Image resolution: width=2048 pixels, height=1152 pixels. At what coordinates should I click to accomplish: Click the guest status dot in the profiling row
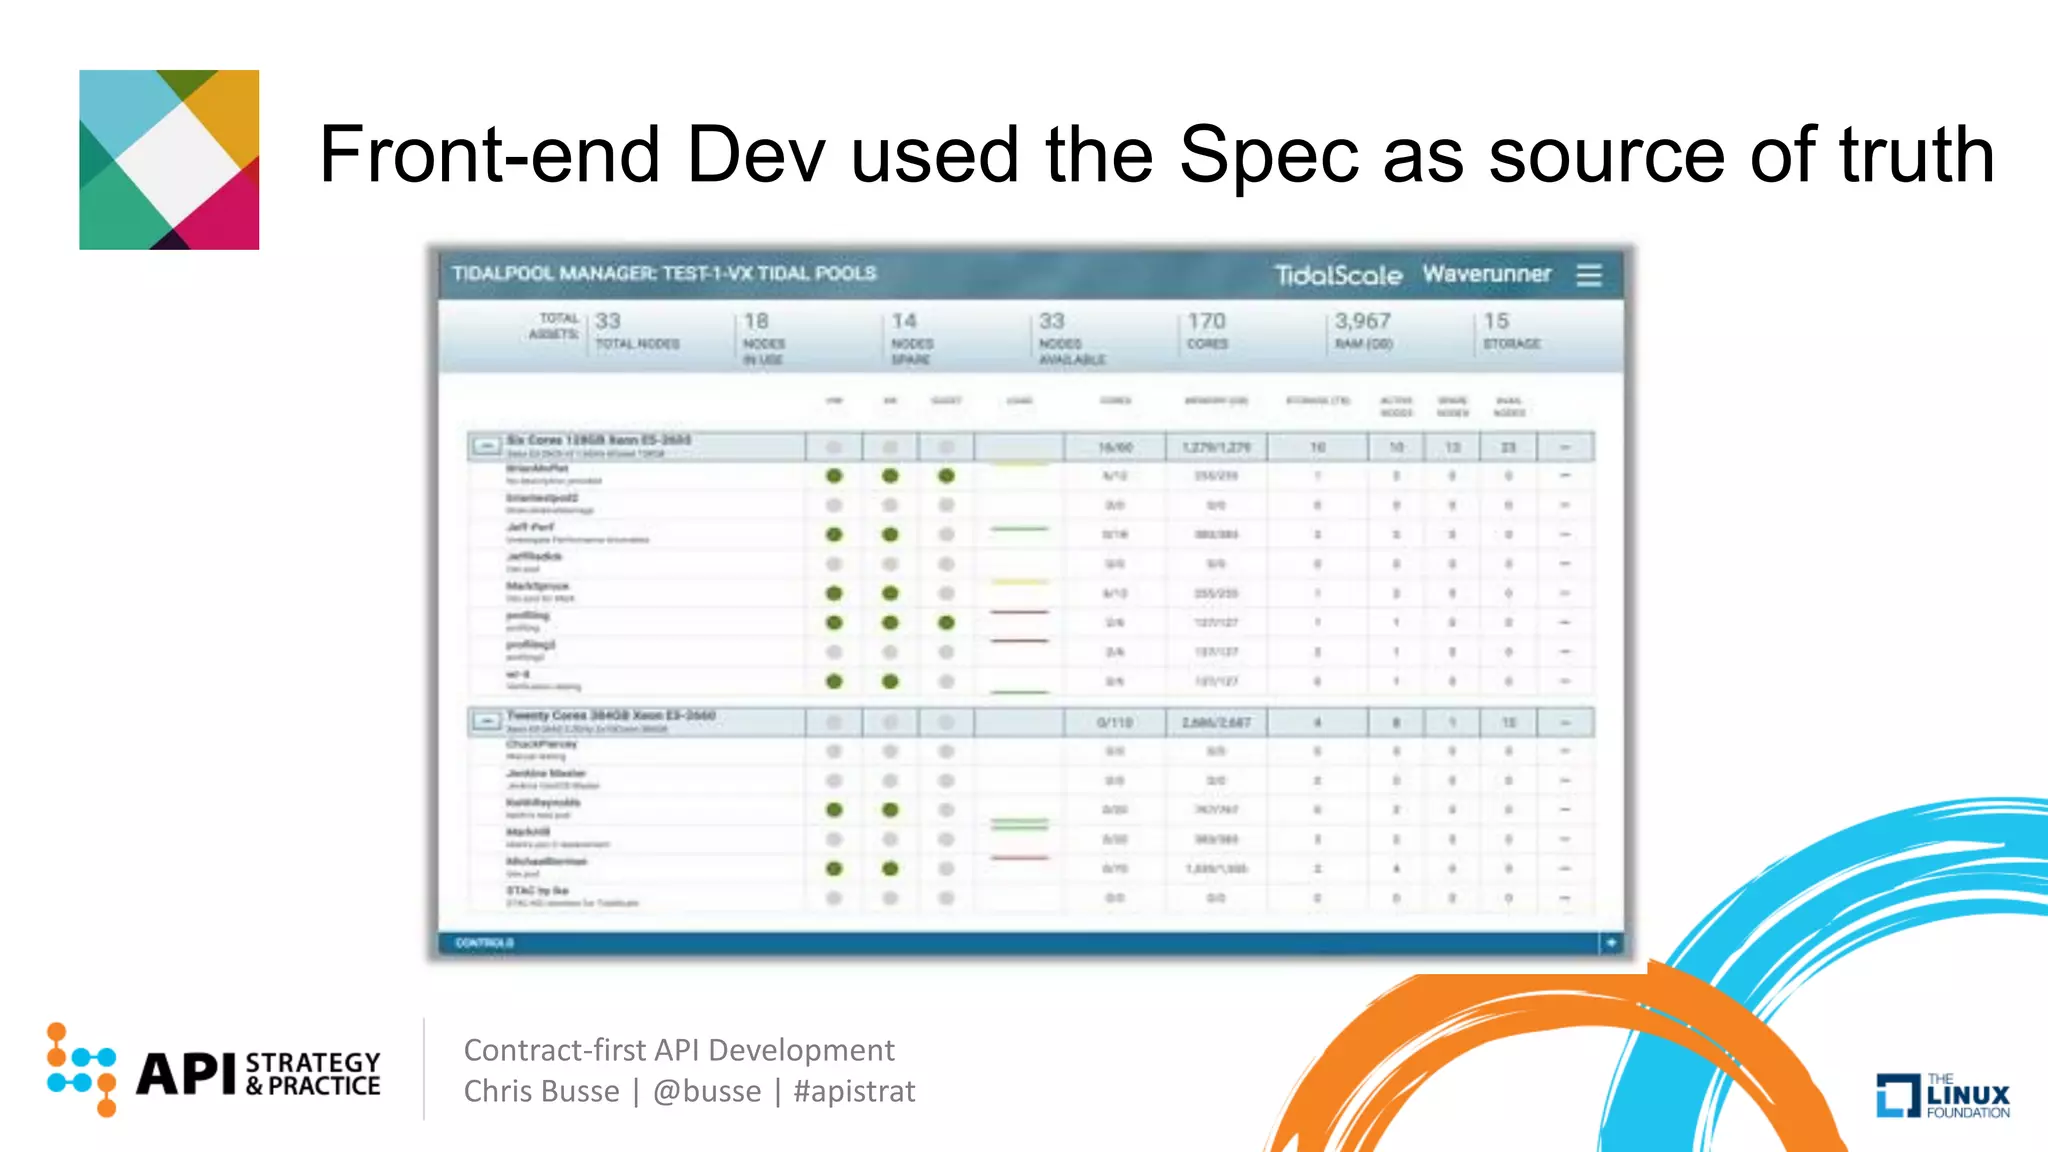(x=946, y=623)
